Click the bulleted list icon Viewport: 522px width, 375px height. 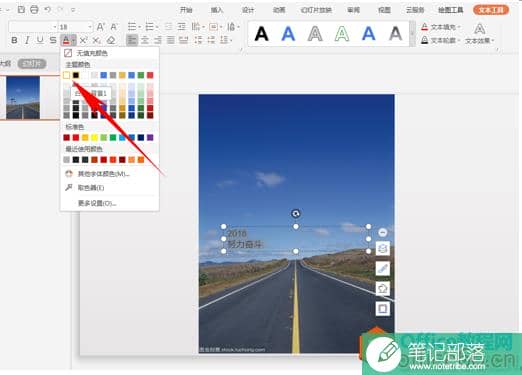point(132,26)
